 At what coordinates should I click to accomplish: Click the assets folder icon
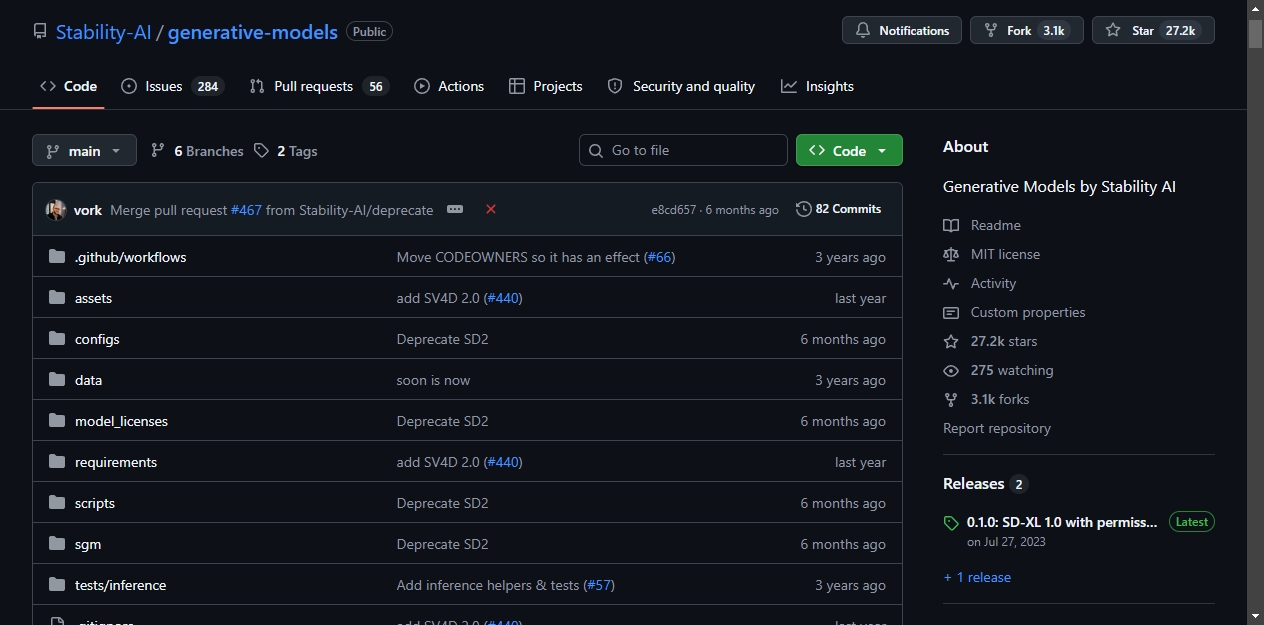coord(57,298)
